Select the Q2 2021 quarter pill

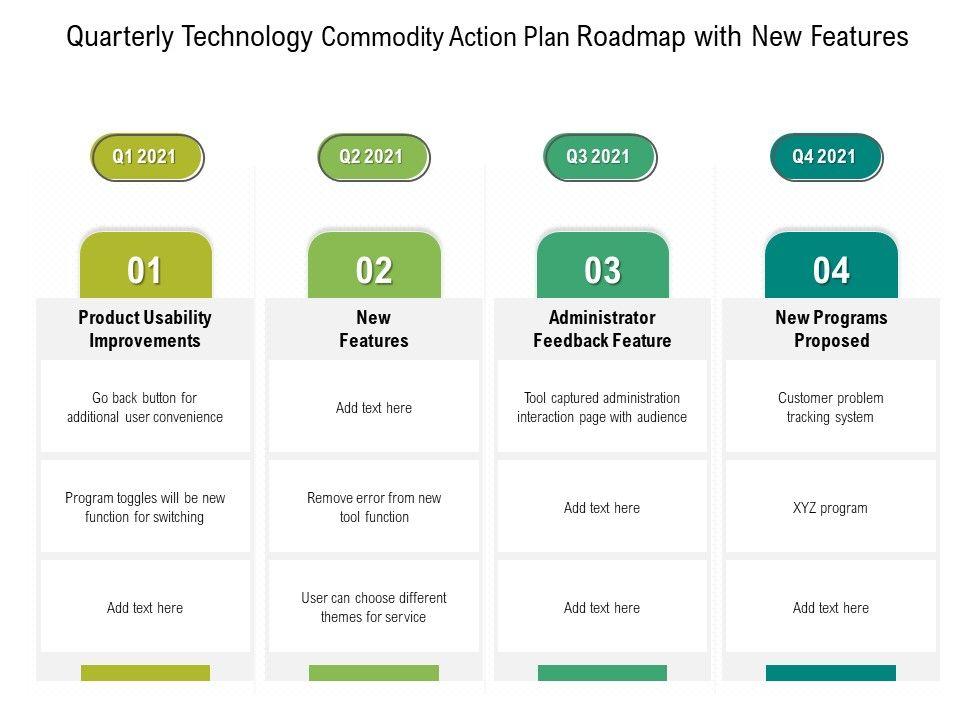(372, 157)
